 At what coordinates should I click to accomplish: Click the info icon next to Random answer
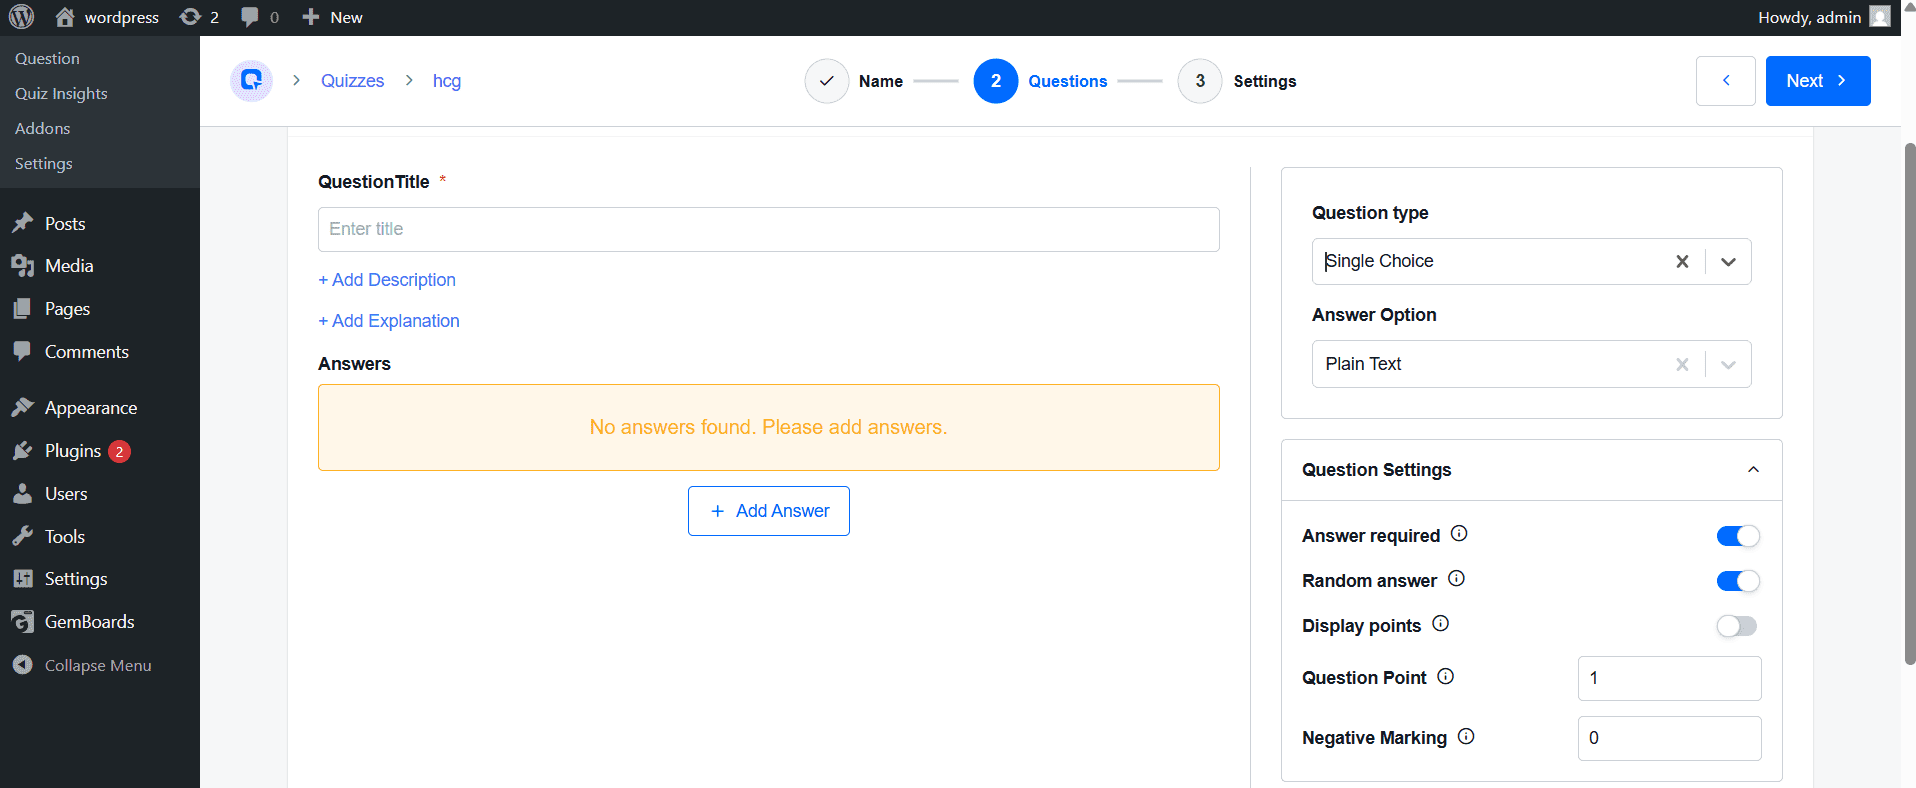coord(1456,579)
